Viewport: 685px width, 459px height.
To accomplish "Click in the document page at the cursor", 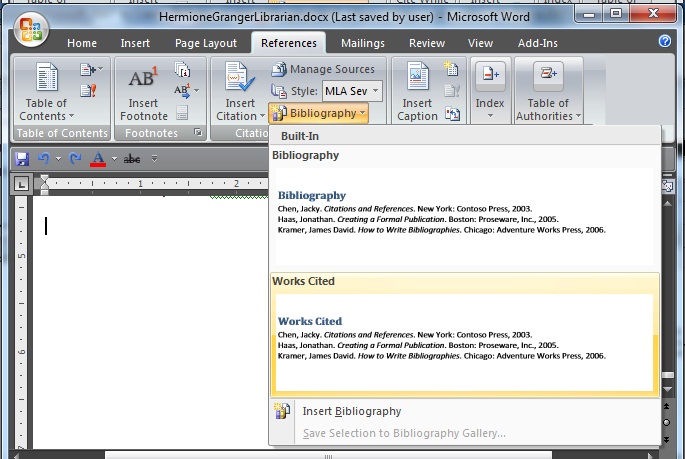I will pos(46,226).
